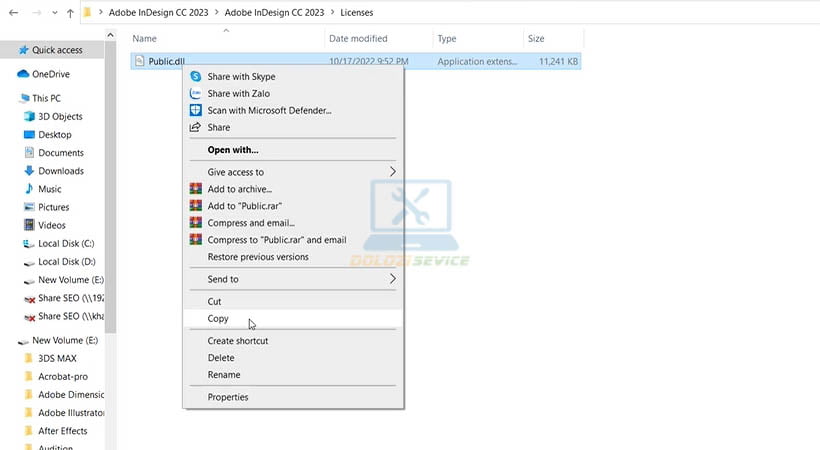This screenshot has width=820, height=450.
Task: Select Open with... menu entry
Action: coord(232,150)
